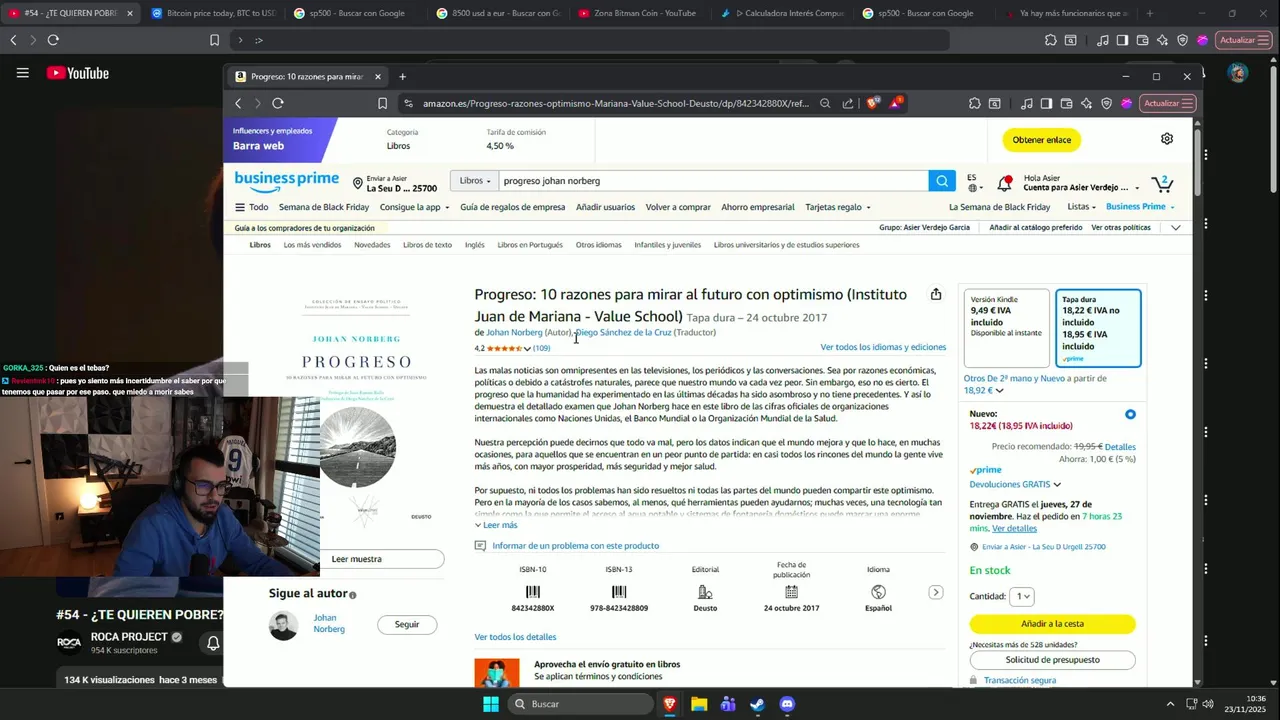The width and height of the screenshot is (1280, 720).
Task: Open Guía de regalos de empresa
Action: click(513, 207)
